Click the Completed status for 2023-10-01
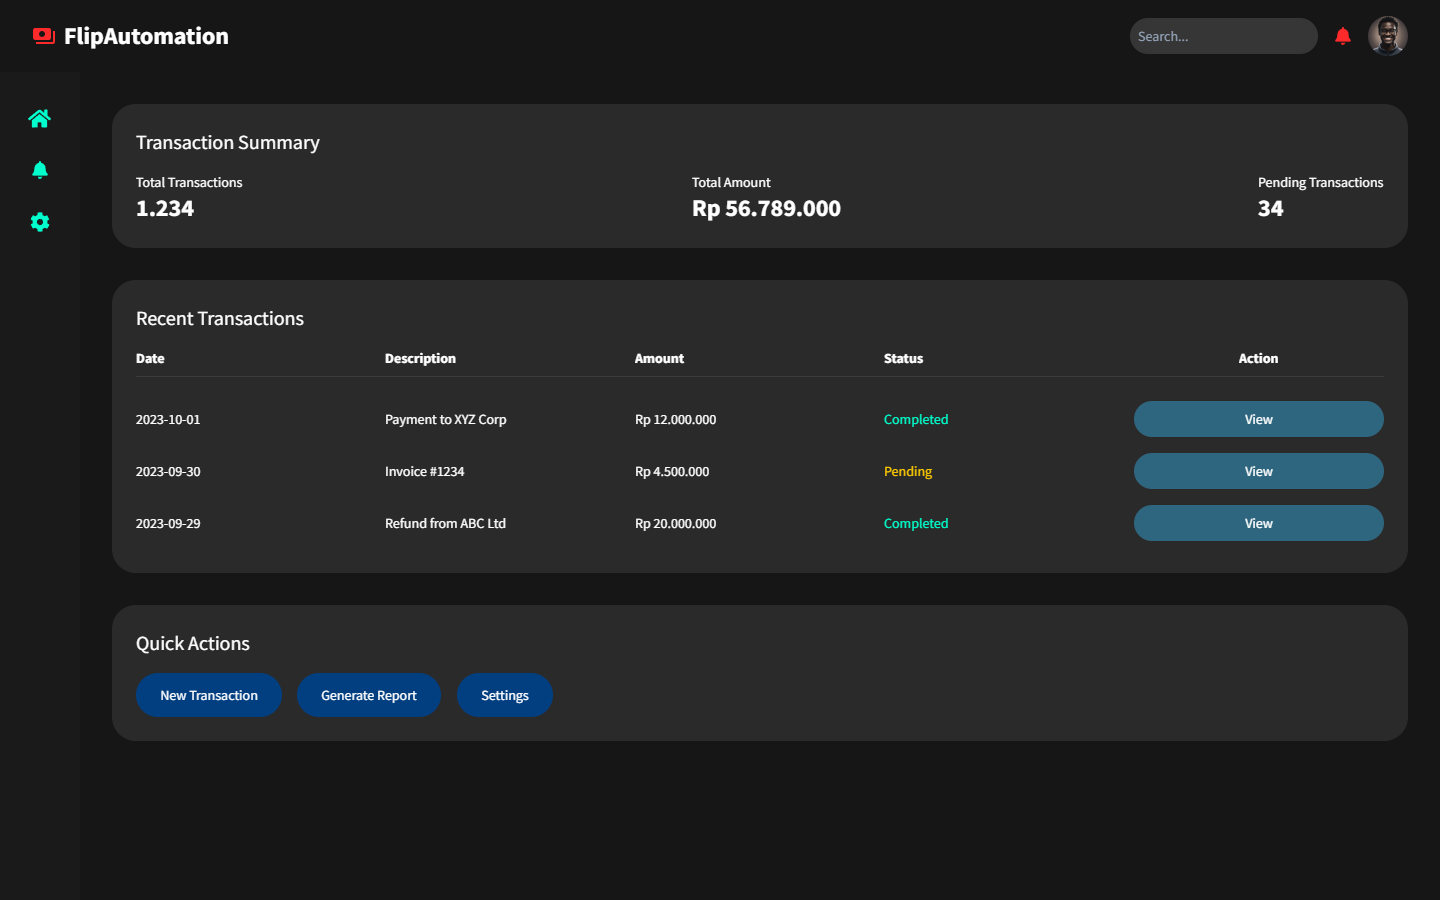Image resolution: width=1440 pixels, height=900 pixels. [x=916, y=419]
